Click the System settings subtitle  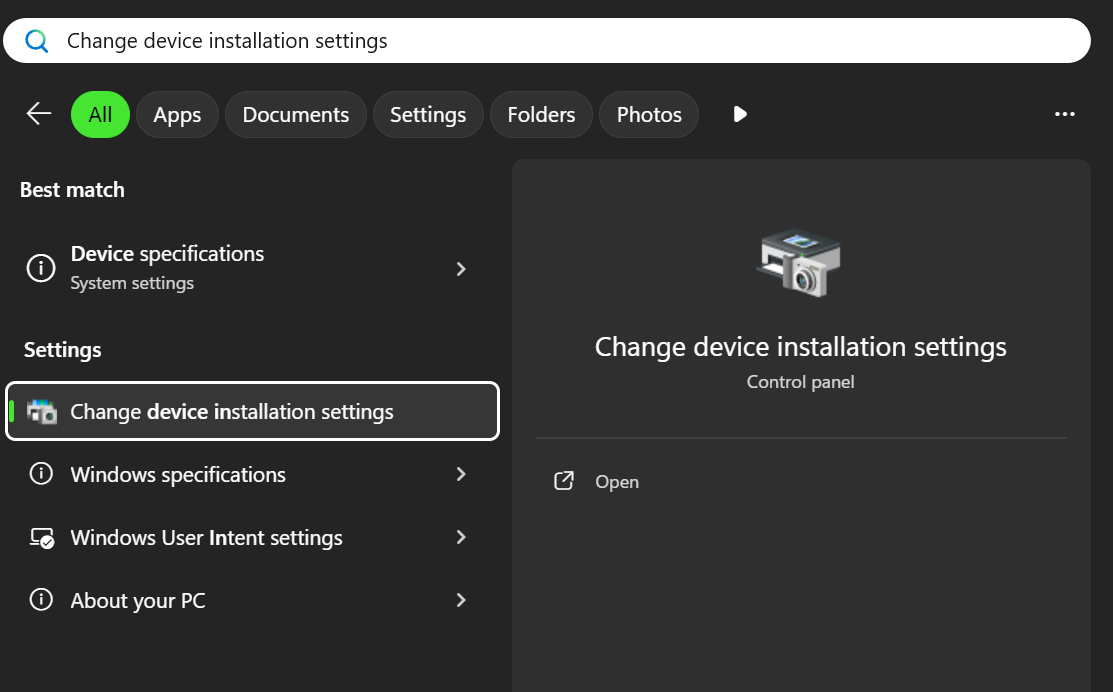[x=132, y=283]
